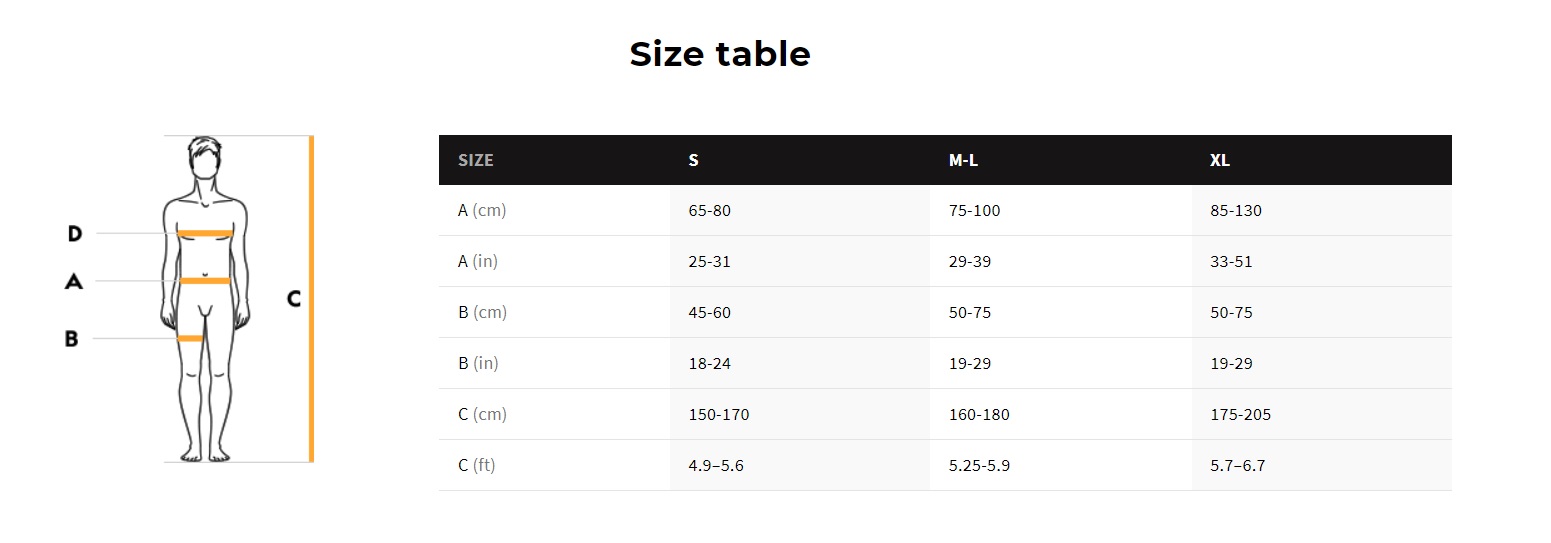Click the 4.9–5.6 value for size S
1551x543 pixels.
point(716,466)
